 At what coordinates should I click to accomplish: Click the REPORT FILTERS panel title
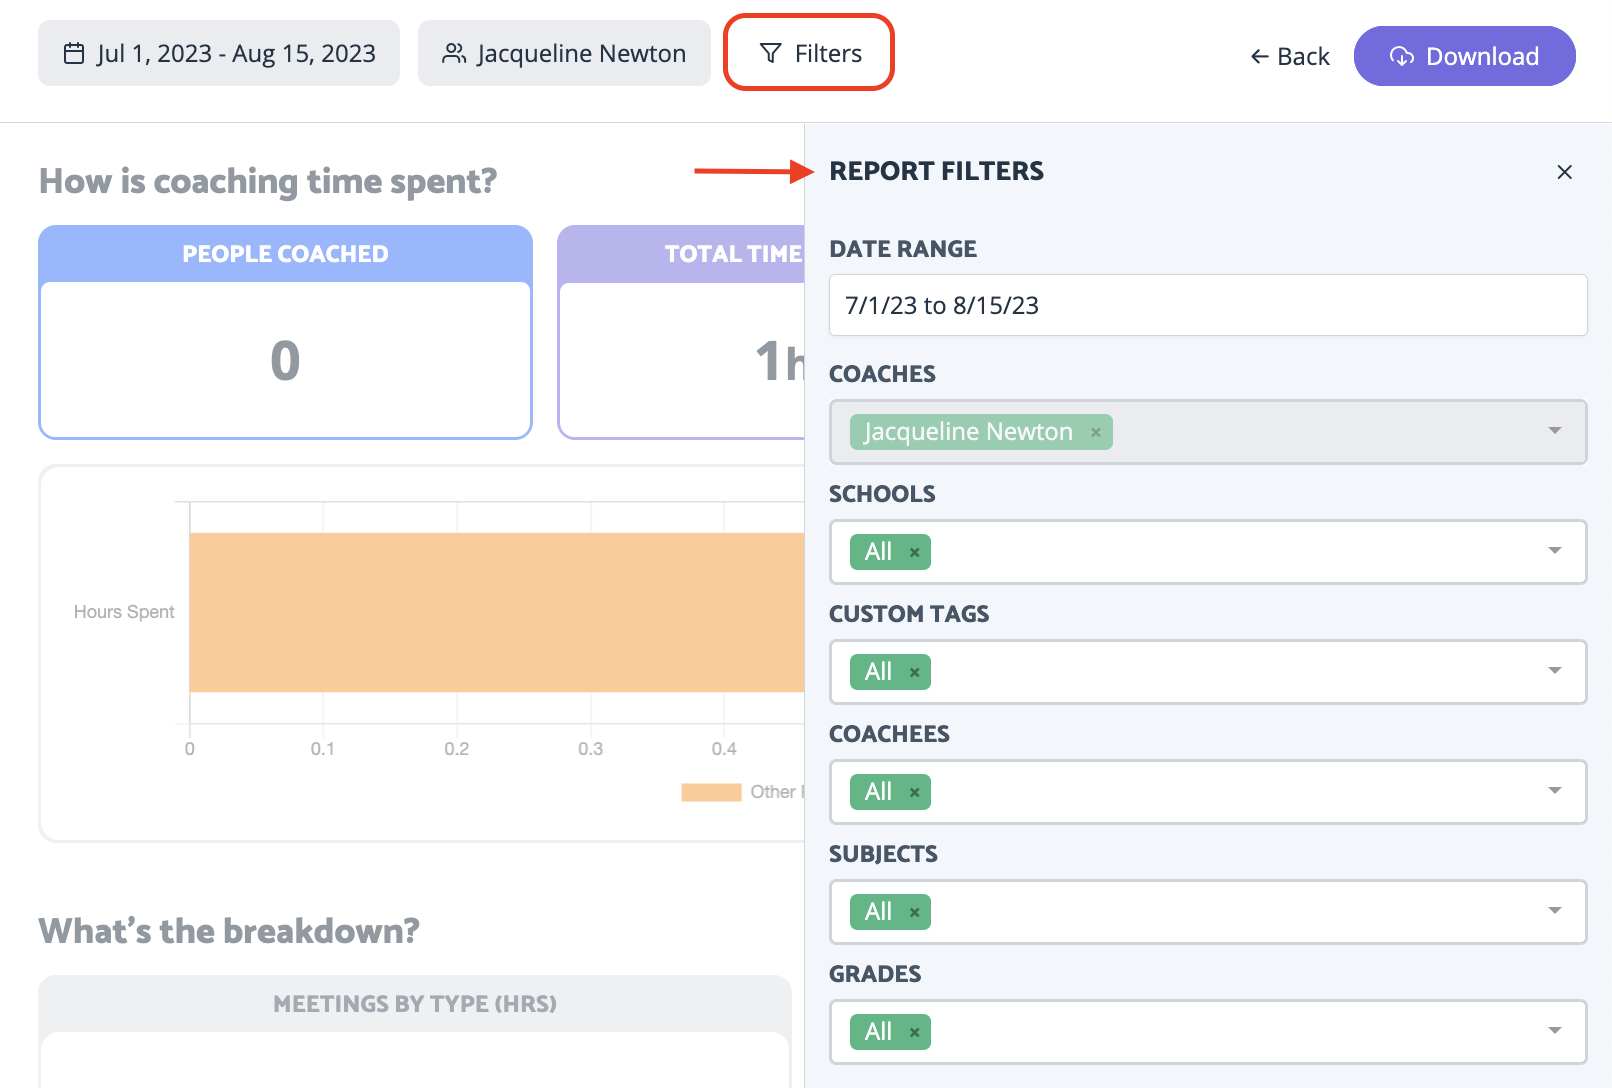pos(936,171)
